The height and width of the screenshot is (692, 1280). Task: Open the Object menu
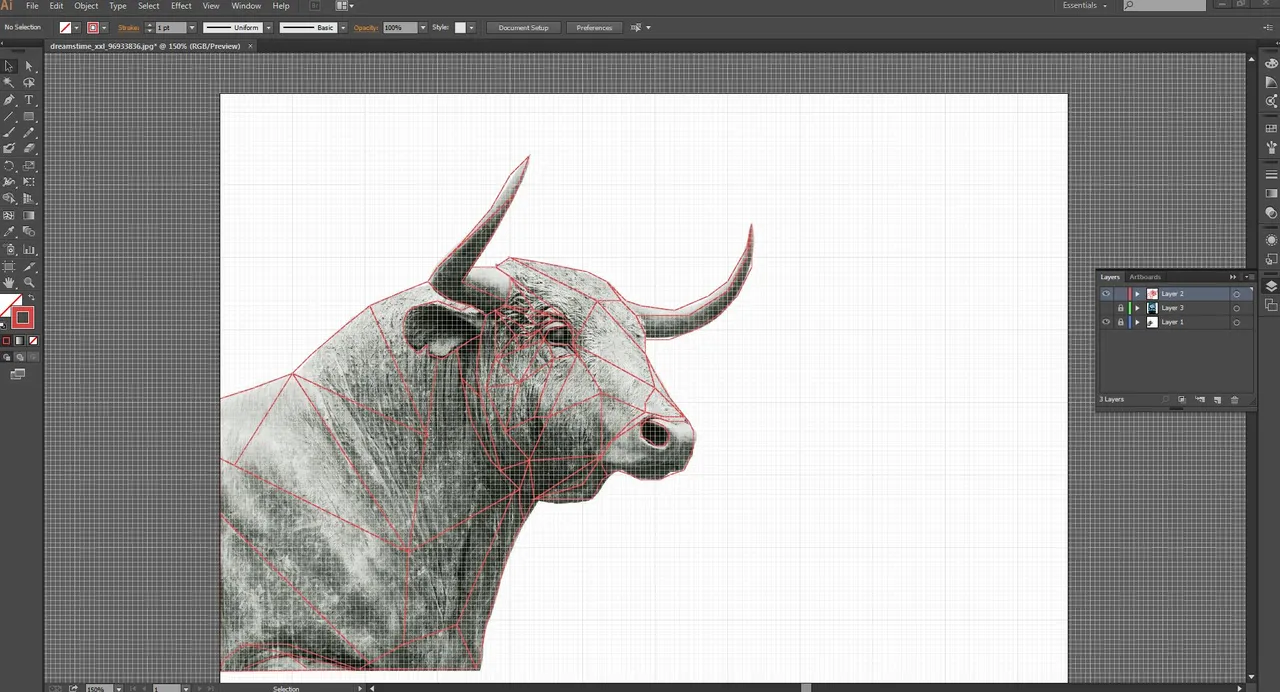click(86, 6)
